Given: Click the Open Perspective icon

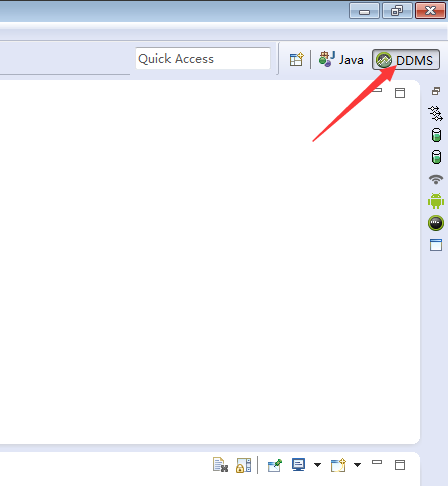Looking at the screenshot, I should (x=296, y=60).
